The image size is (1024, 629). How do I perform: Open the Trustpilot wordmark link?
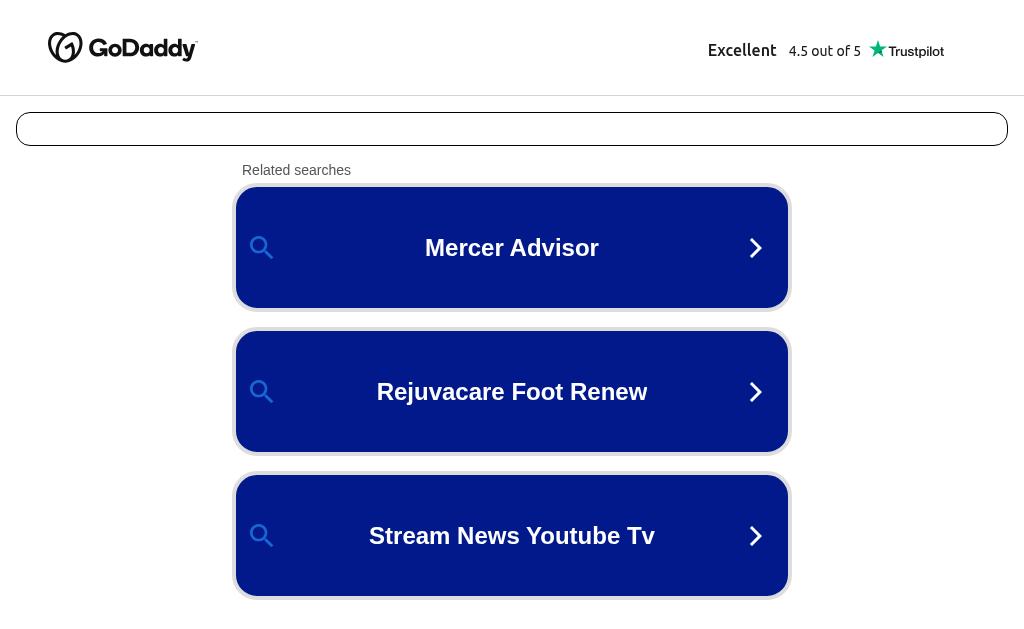point(916,51)
